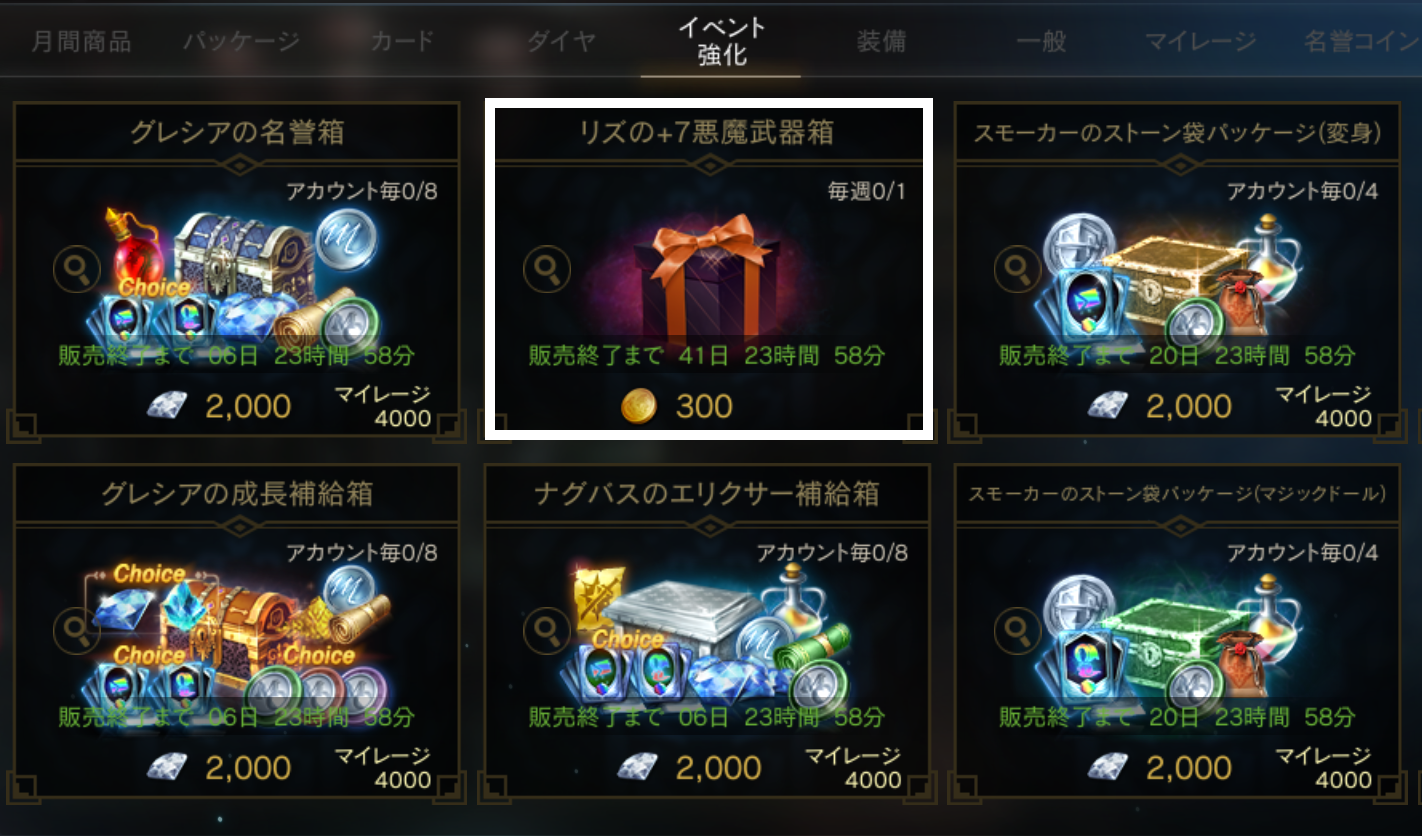Image resolution: width=1422 pixels, height=836 pixels.
Task: Click the gold coin icon priced 300
Action: tap(638, 406)
